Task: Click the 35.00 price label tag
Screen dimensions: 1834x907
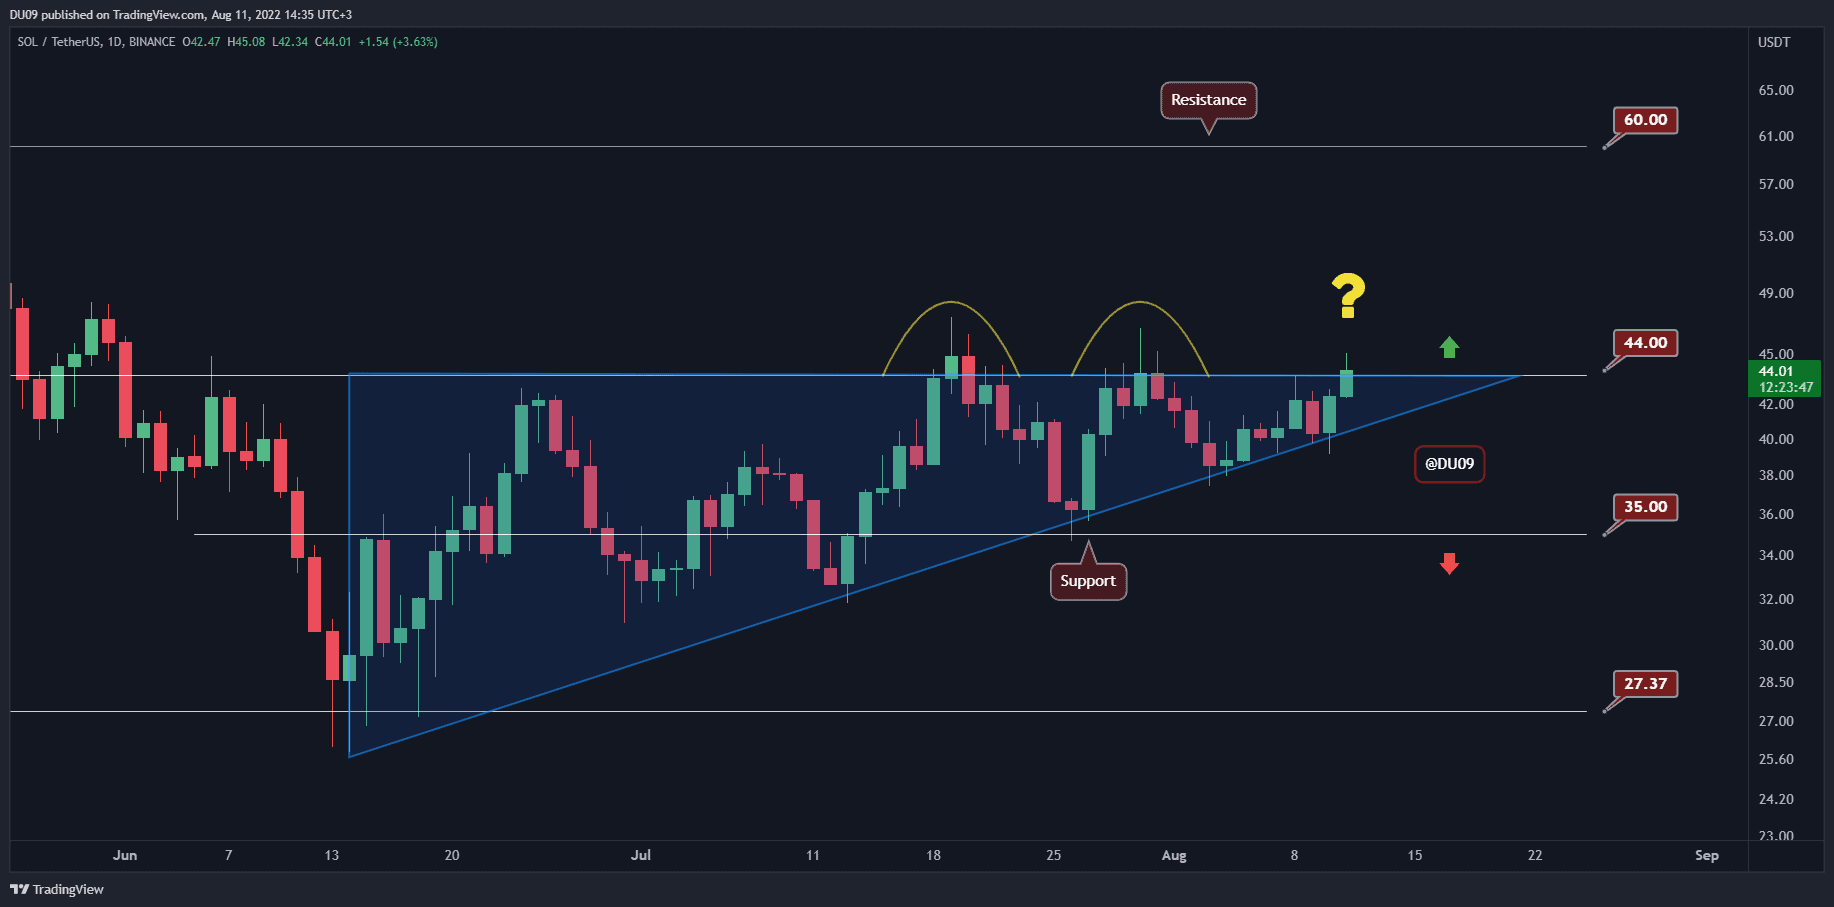Action: [x=1645, y=507]
